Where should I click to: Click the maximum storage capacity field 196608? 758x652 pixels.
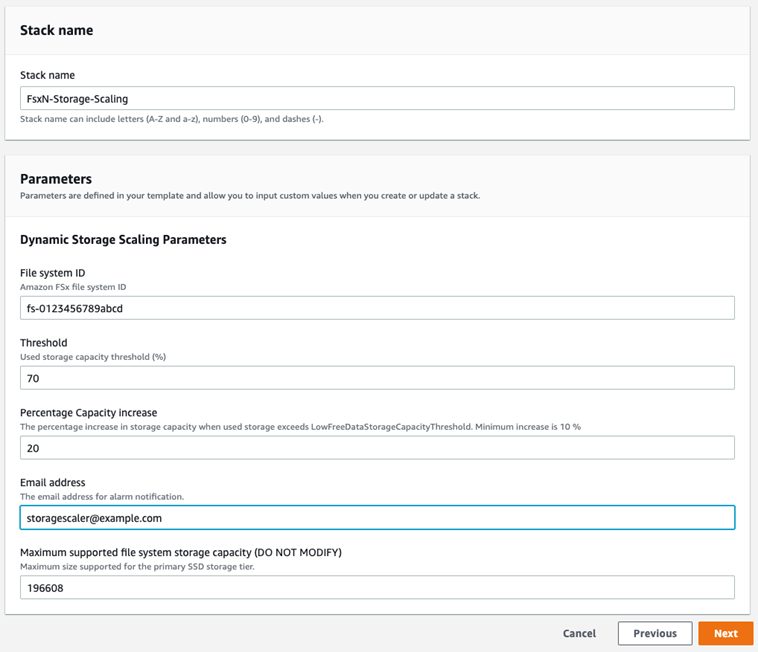377,588
